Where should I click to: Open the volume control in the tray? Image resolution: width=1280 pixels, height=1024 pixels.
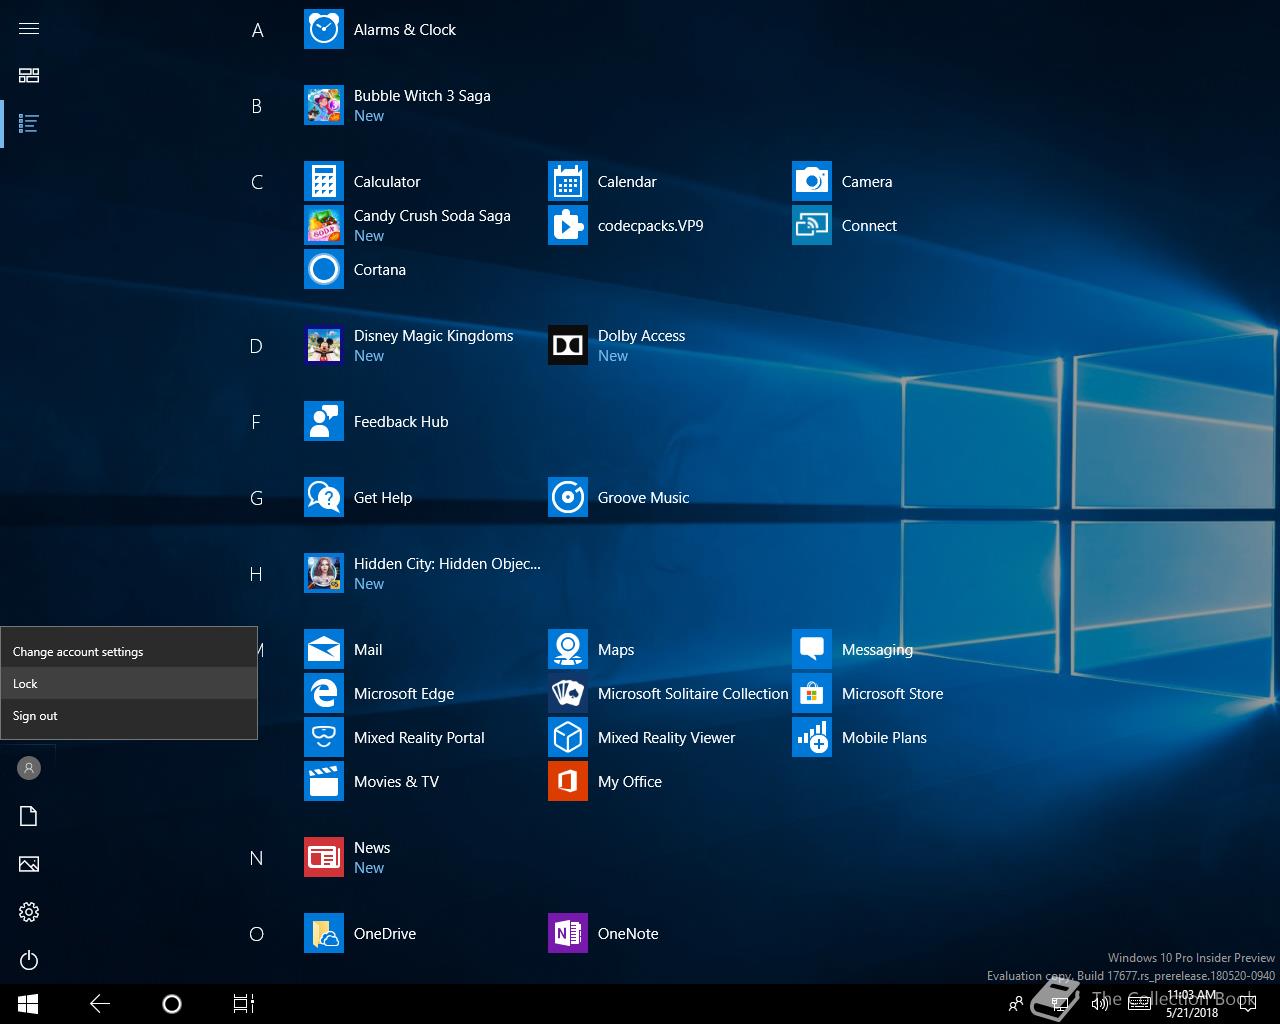(1099, 1004)
